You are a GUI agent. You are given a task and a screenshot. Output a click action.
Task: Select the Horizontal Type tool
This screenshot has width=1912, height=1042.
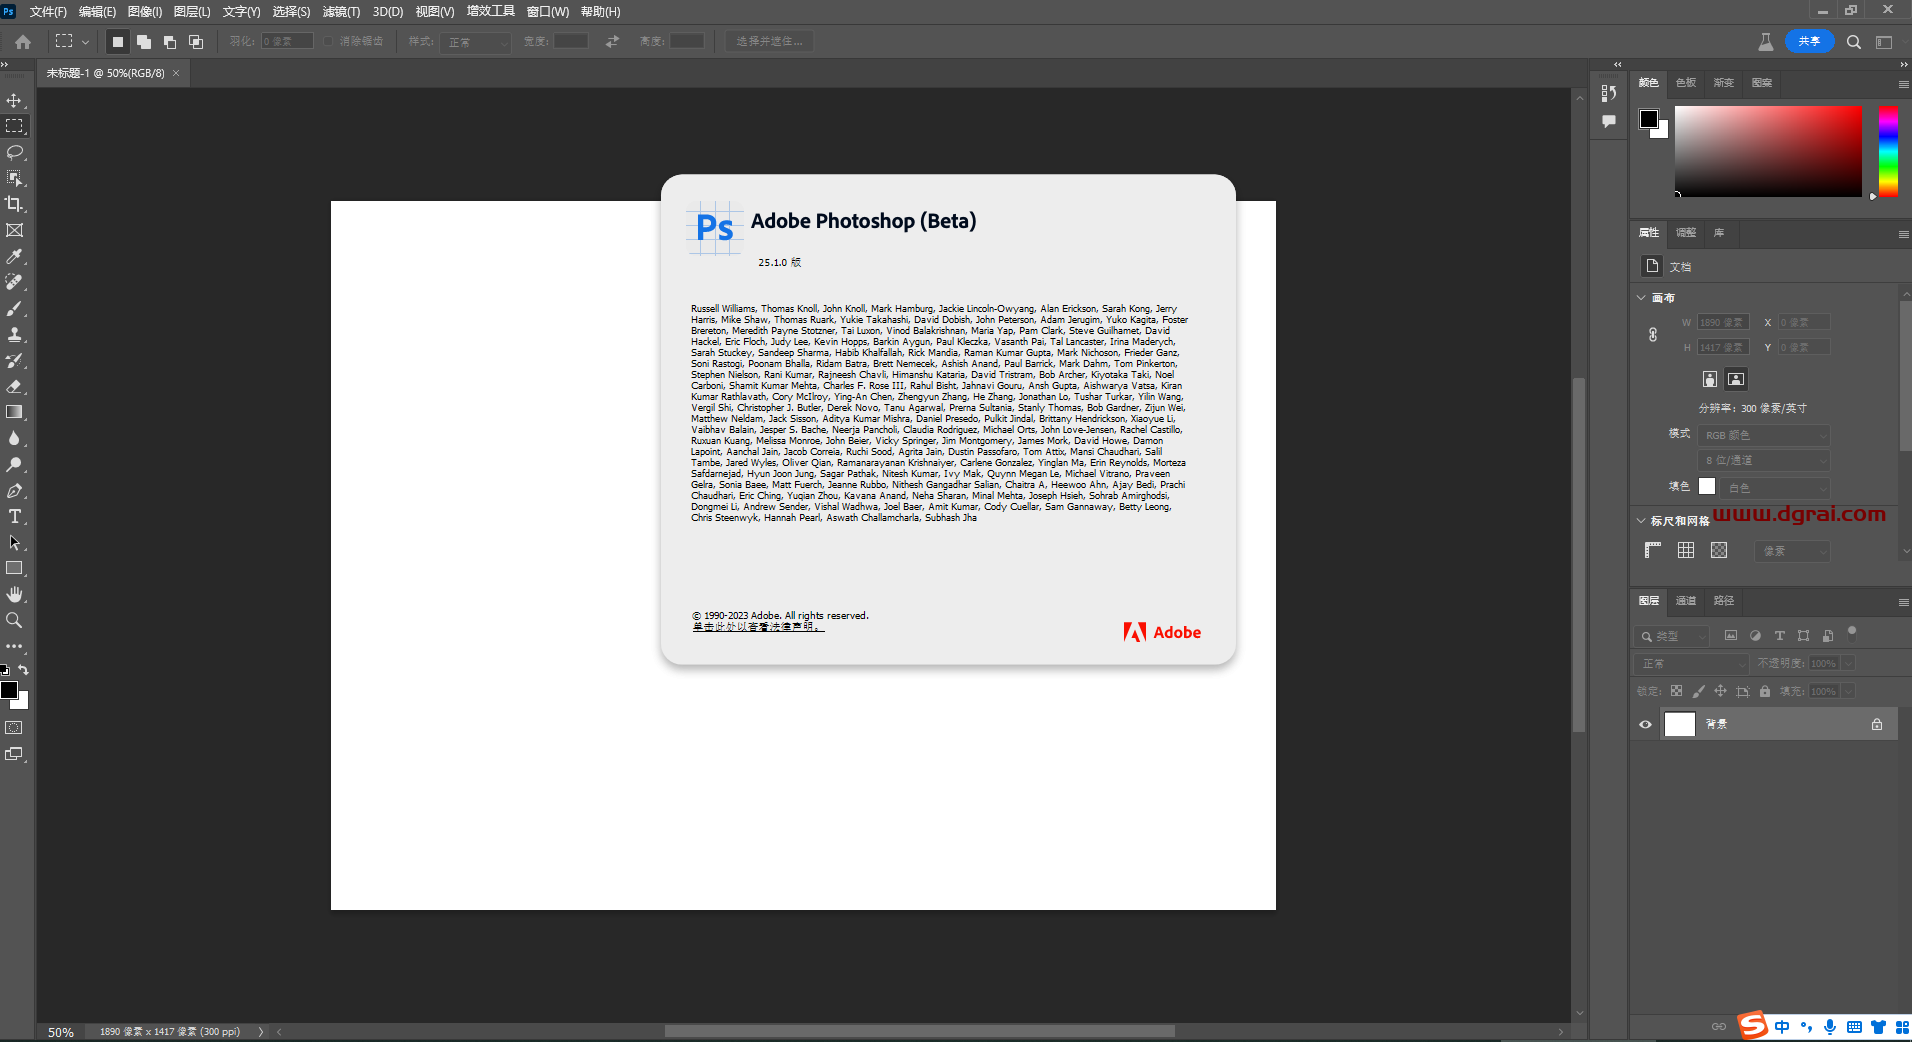tap(14, 517)
